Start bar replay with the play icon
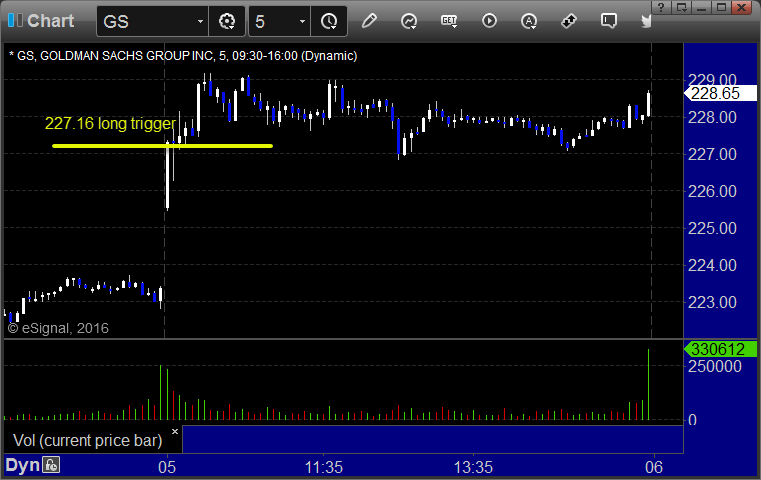Viewport: 761px width, 480px height. click(489, 21)
